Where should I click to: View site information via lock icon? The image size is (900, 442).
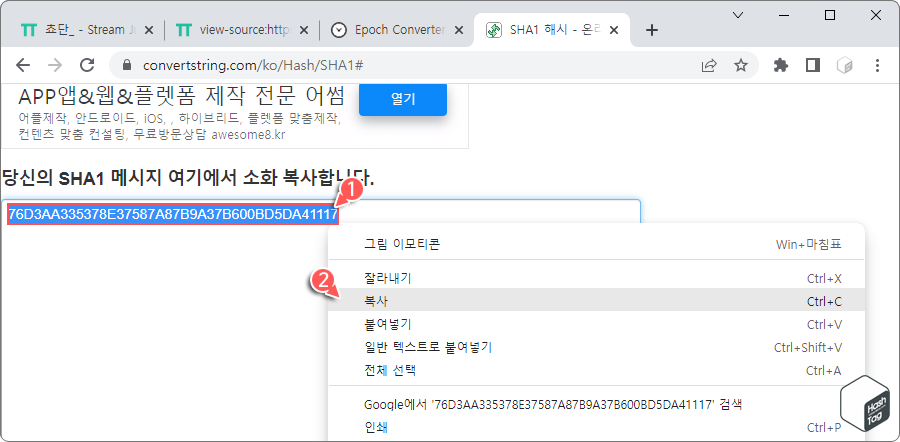[128, 65]
